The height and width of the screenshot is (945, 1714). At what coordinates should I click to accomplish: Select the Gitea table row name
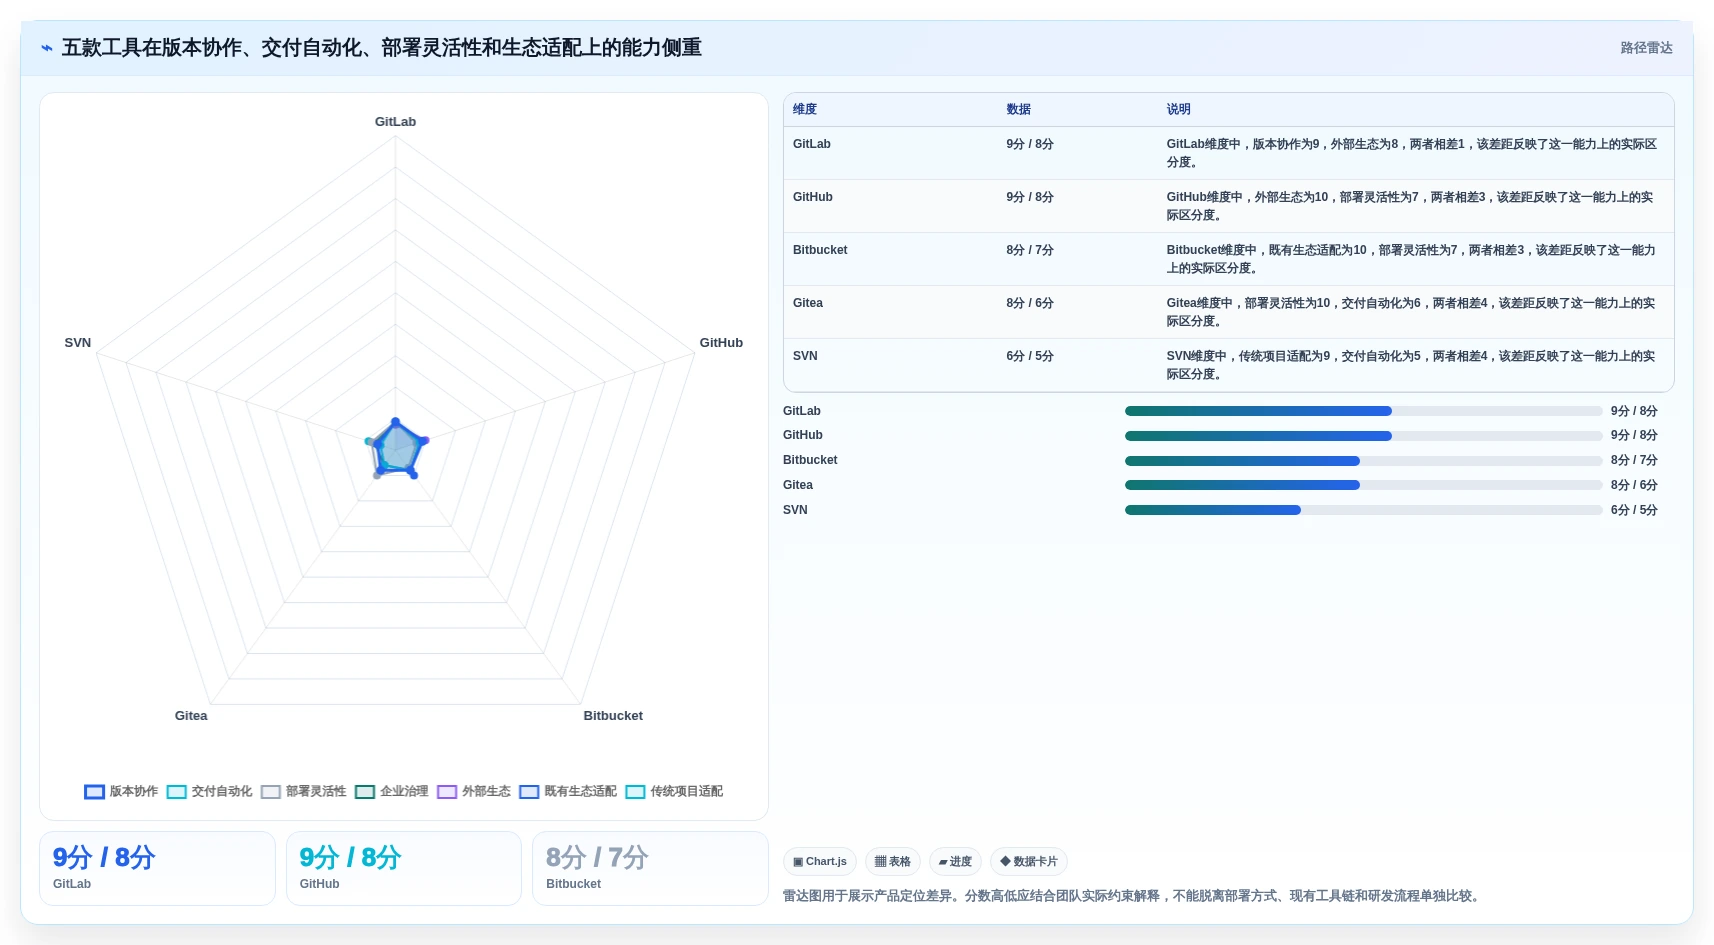pos(808,303)
